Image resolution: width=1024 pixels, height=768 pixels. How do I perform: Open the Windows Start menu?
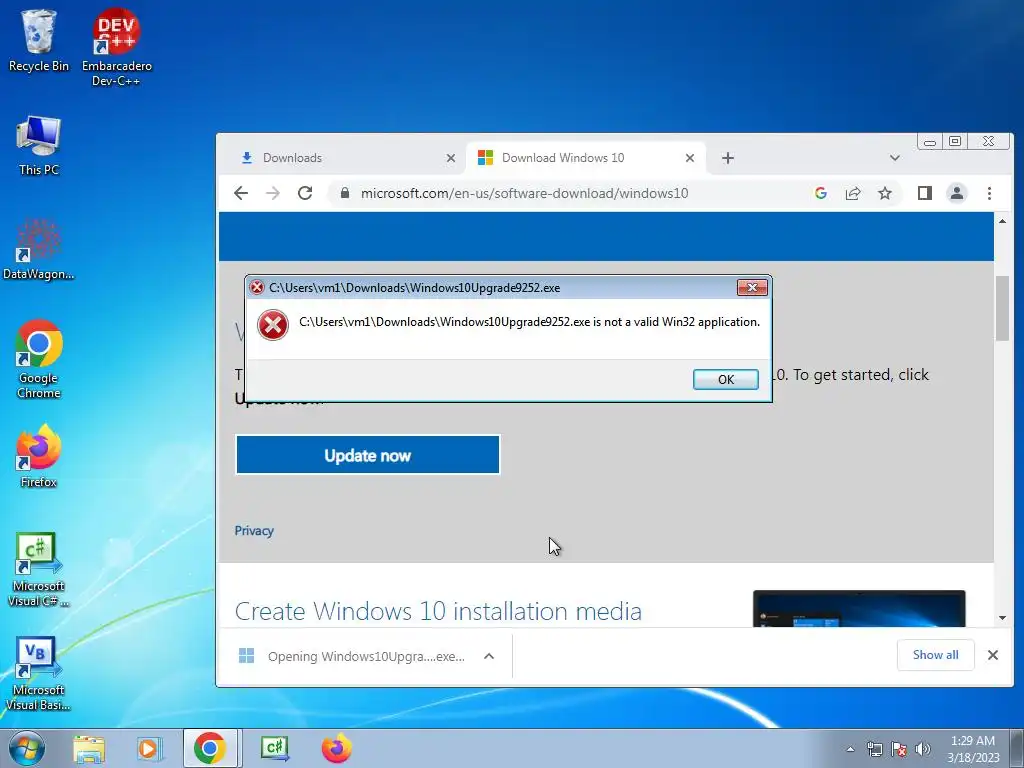coord(26,748)
